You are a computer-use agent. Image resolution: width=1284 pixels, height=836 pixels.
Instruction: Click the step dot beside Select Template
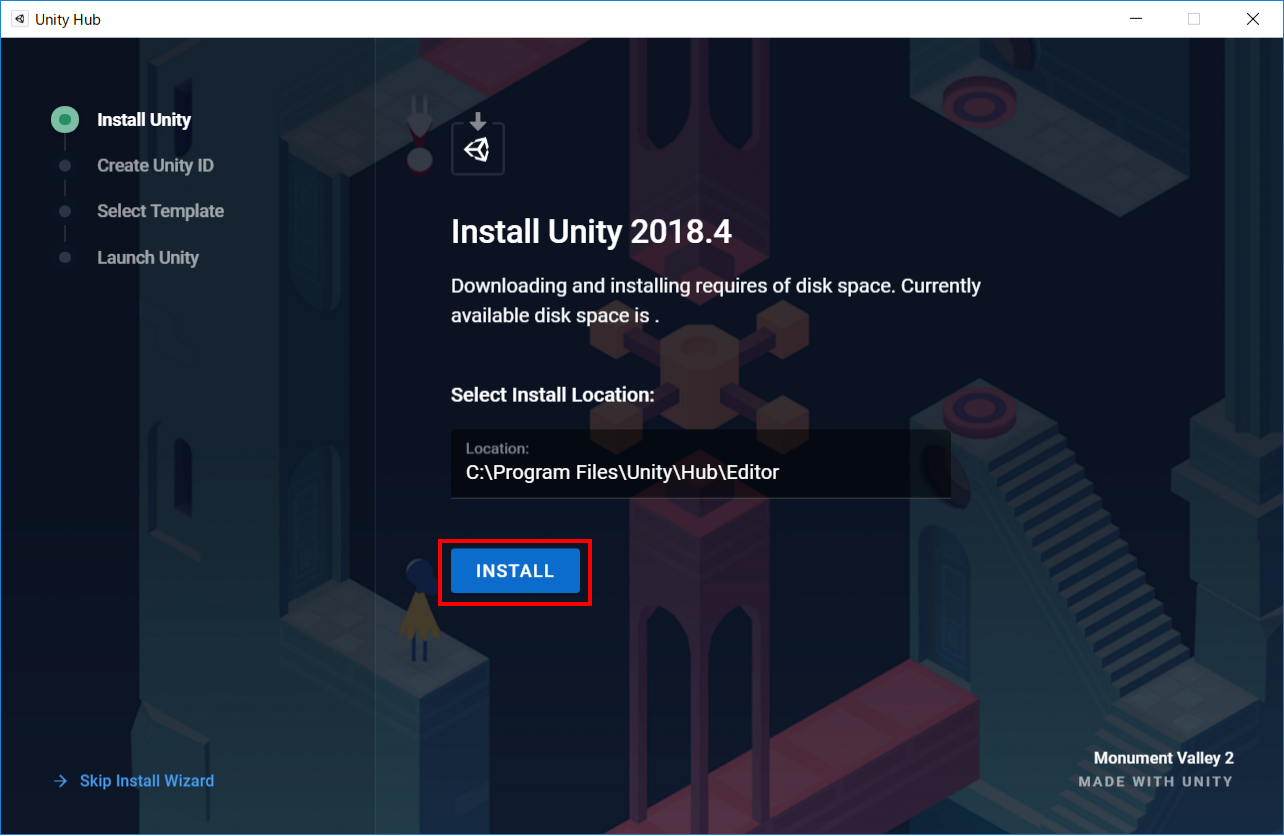point(65,211)
